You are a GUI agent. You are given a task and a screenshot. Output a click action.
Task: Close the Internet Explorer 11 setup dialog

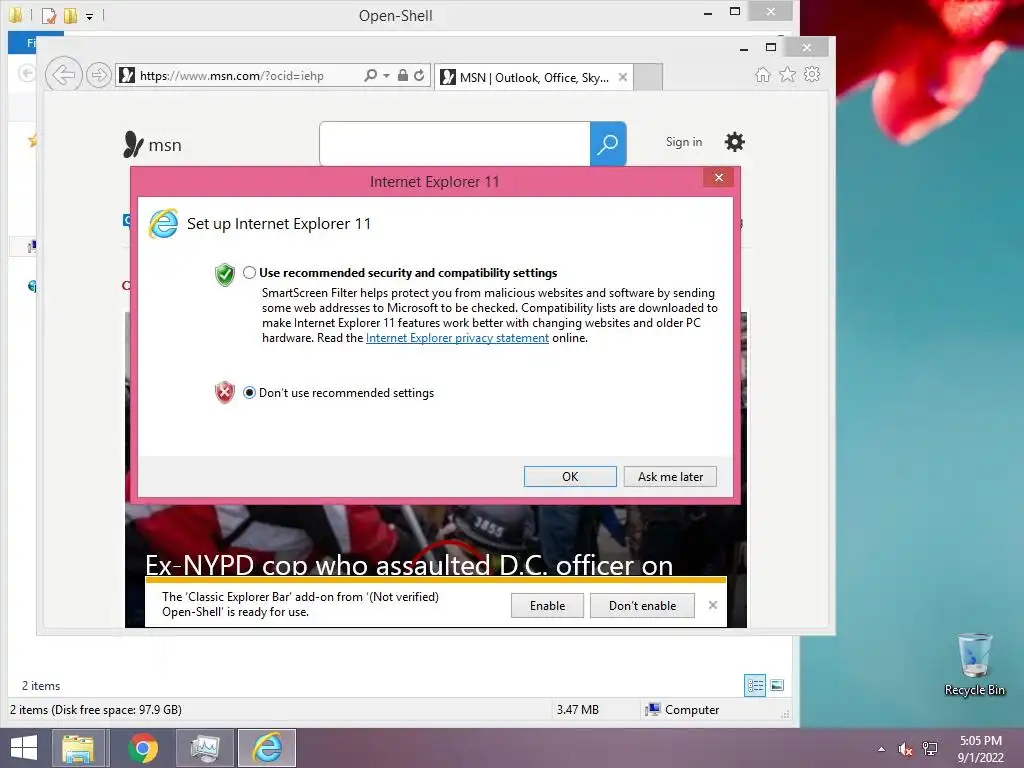click(x=718, y=178)
